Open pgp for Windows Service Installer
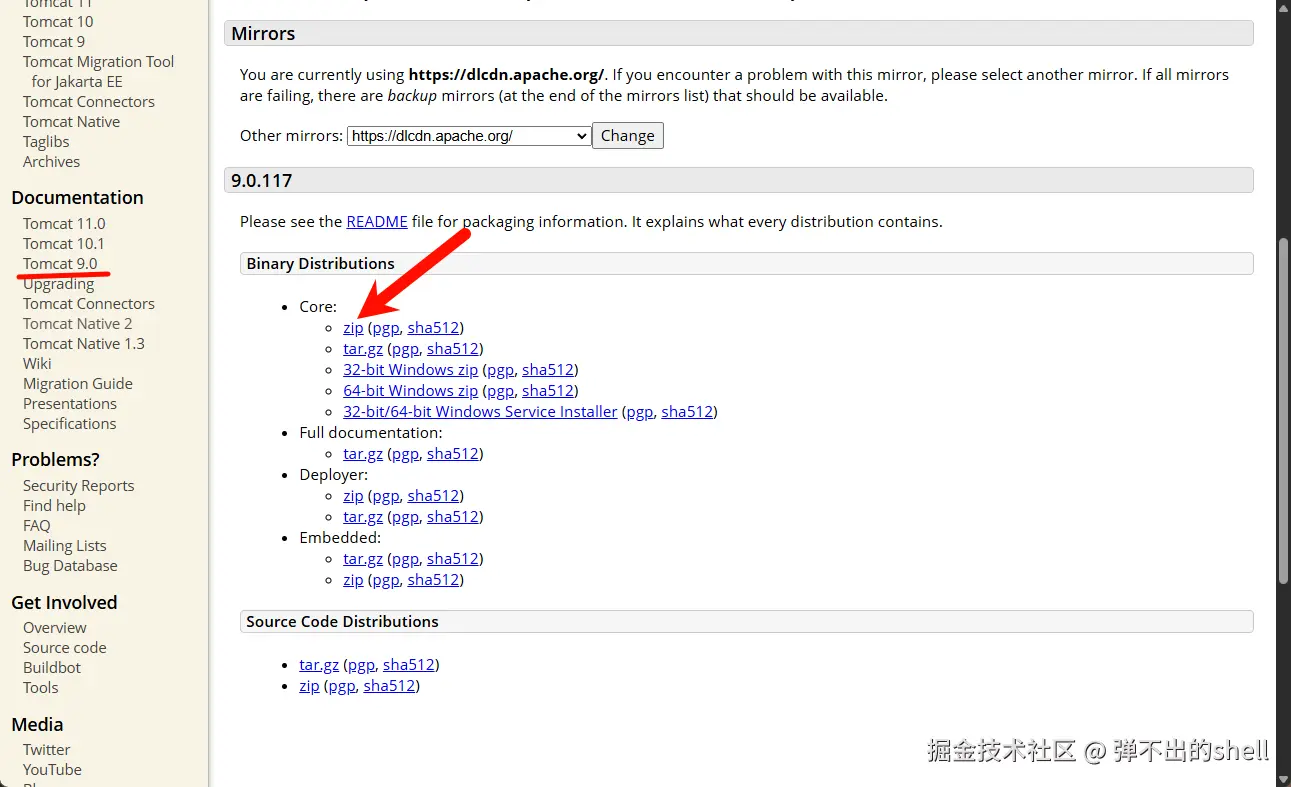The width and height of the screenshot is (1291, 787). point(640,412)
